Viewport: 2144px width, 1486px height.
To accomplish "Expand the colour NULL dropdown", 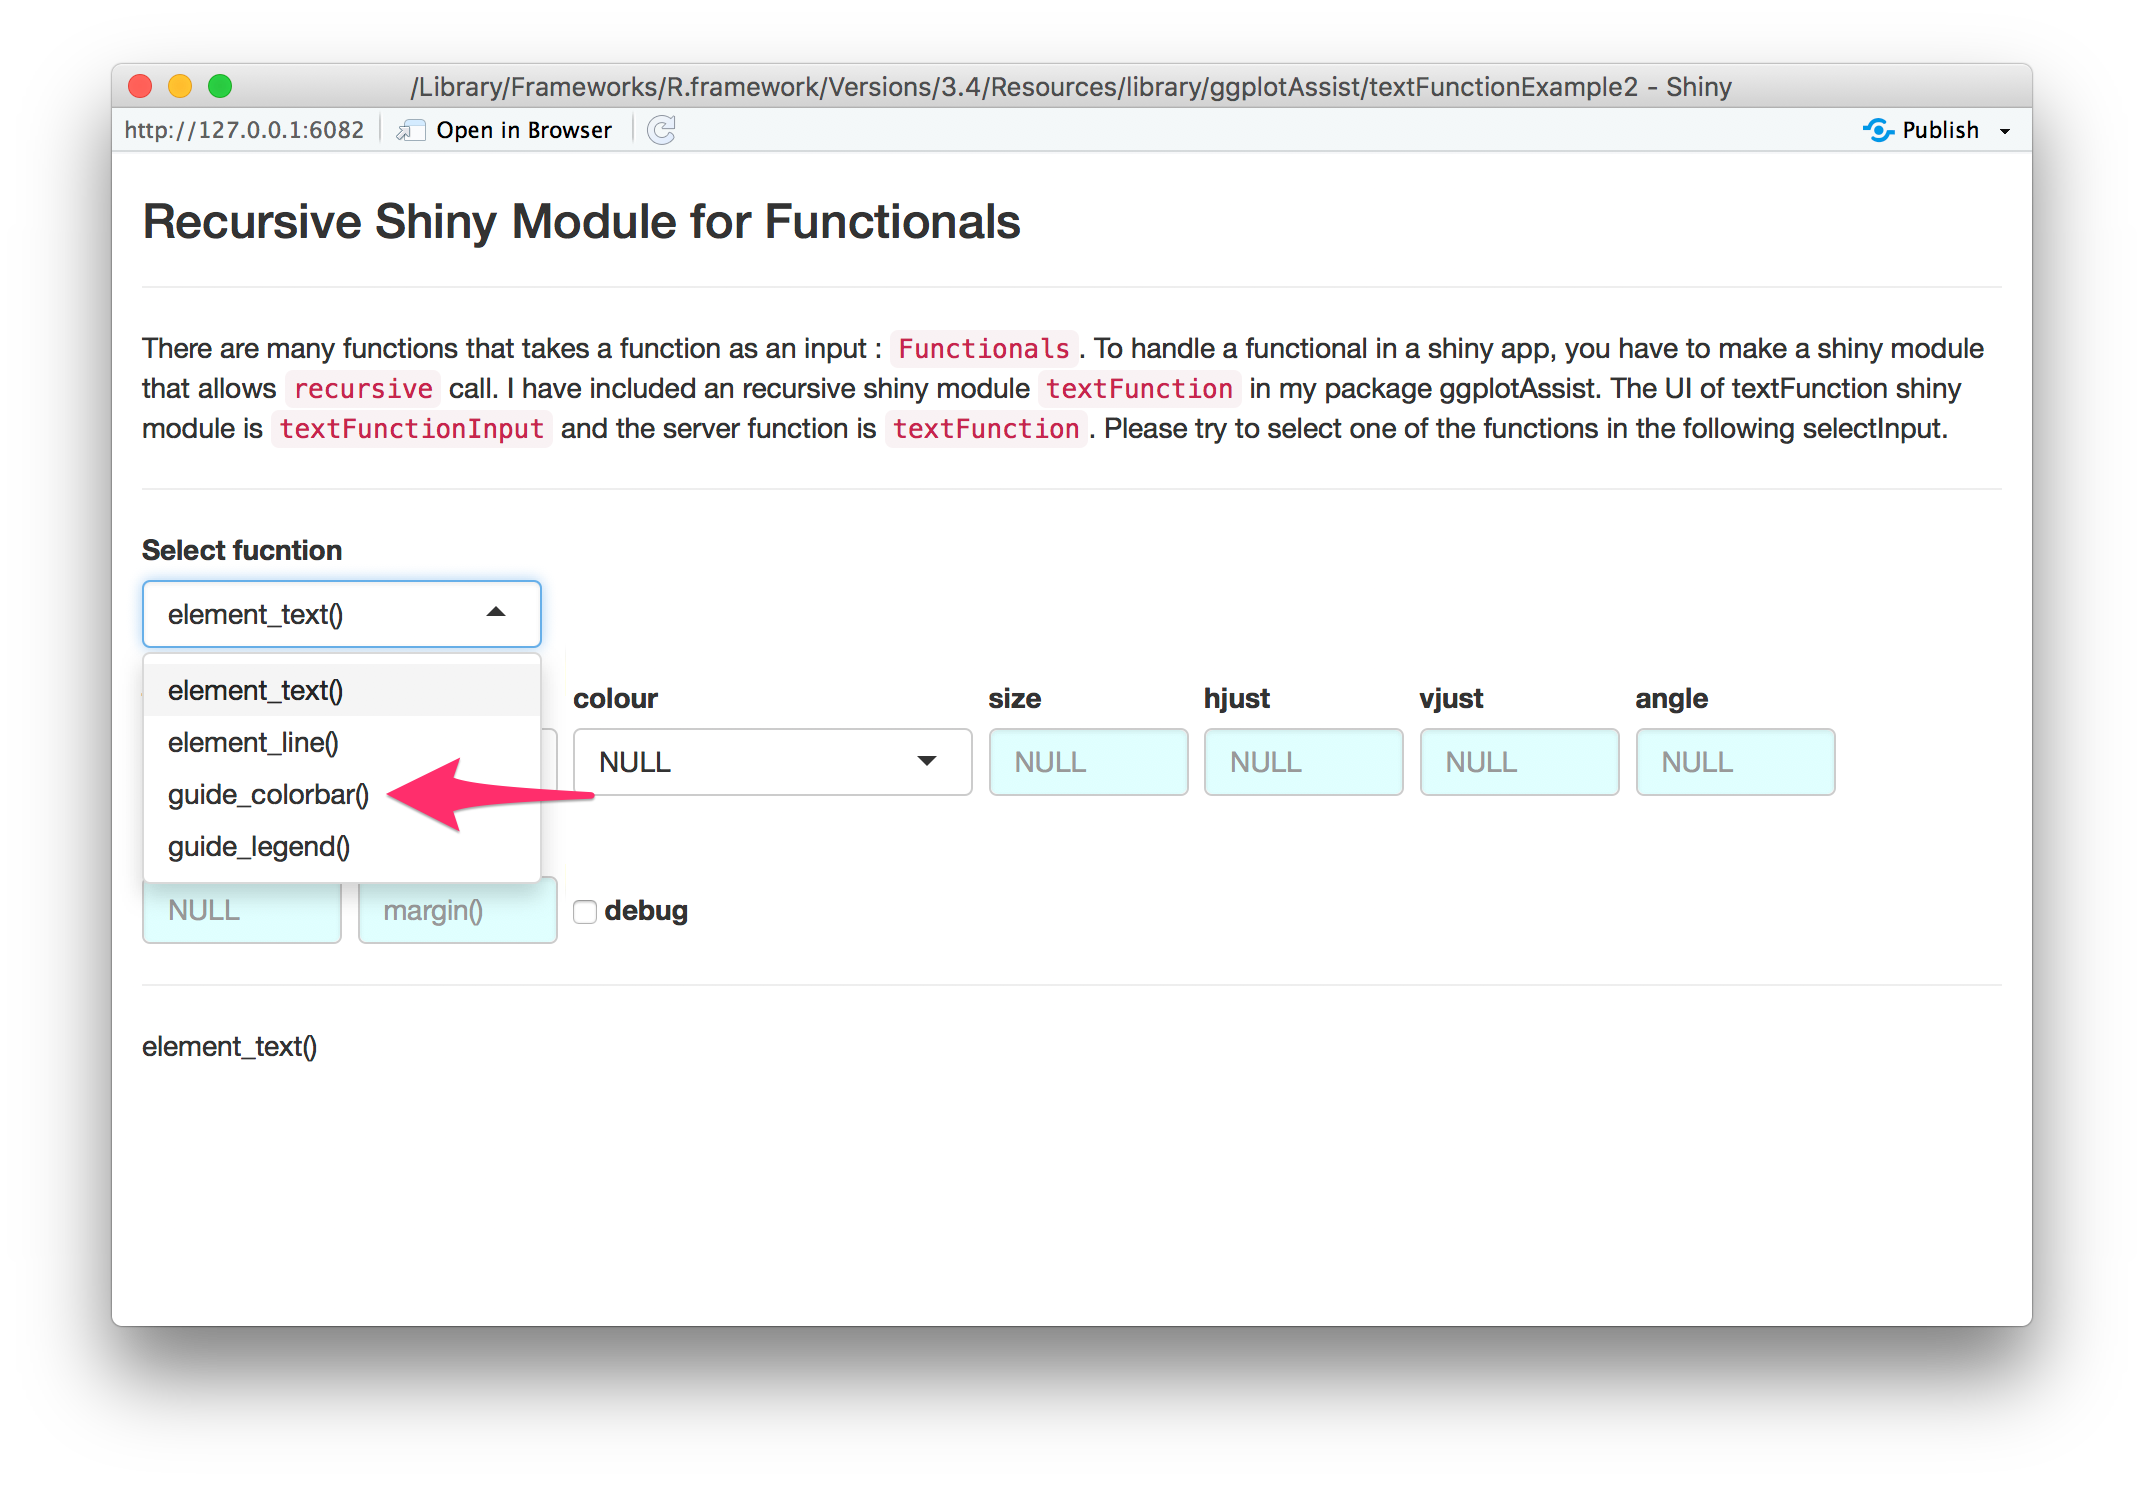I will coord(771,762).
